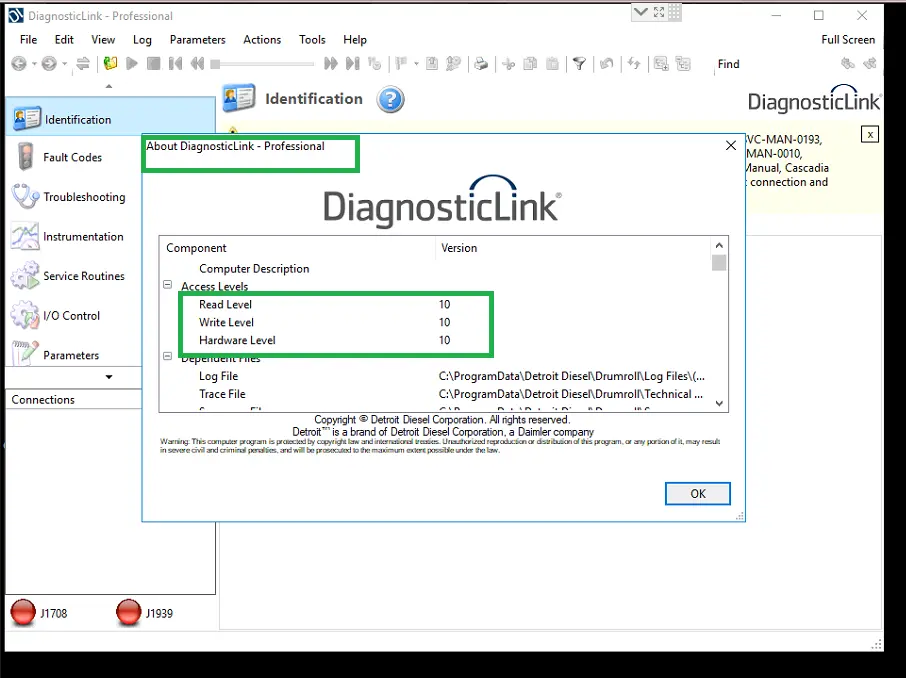The width and height of the screenshot is (906, 678).
Task: Click find previous binoculars icon
Action: click(x=848, y=64)
